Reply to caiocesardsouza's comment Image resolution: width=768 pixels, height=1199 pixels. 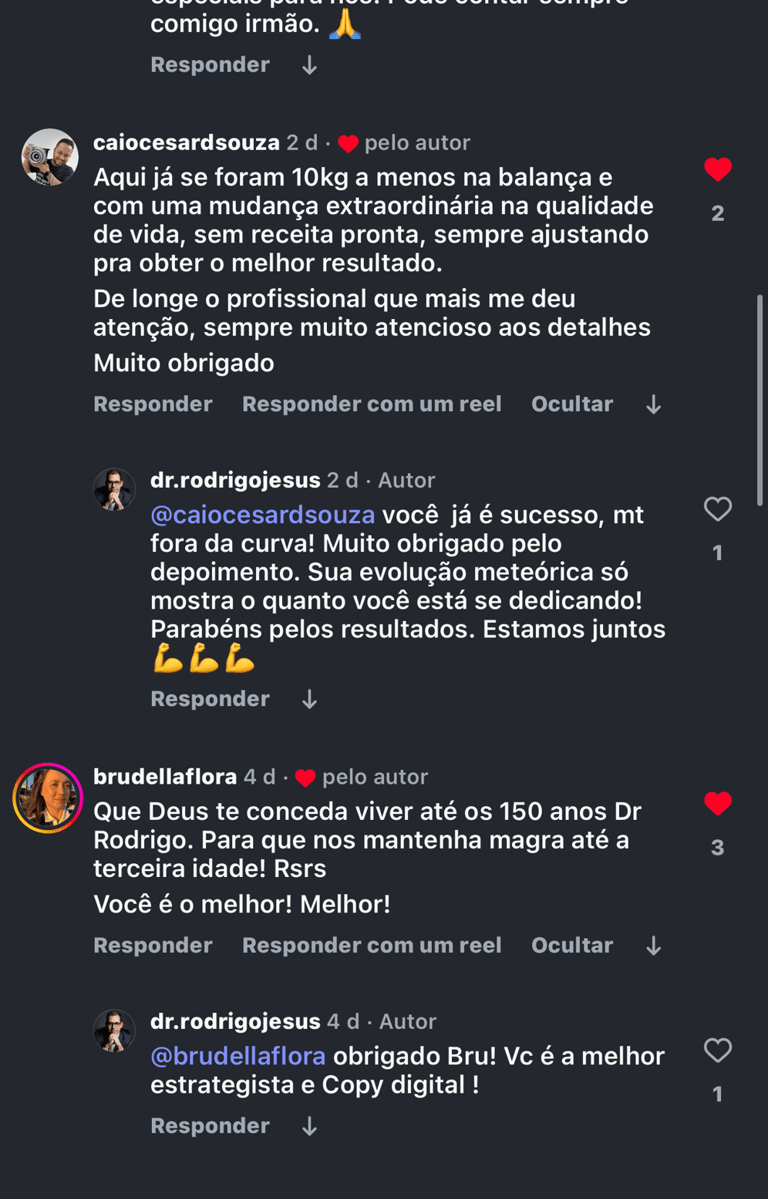pos(153,404)
